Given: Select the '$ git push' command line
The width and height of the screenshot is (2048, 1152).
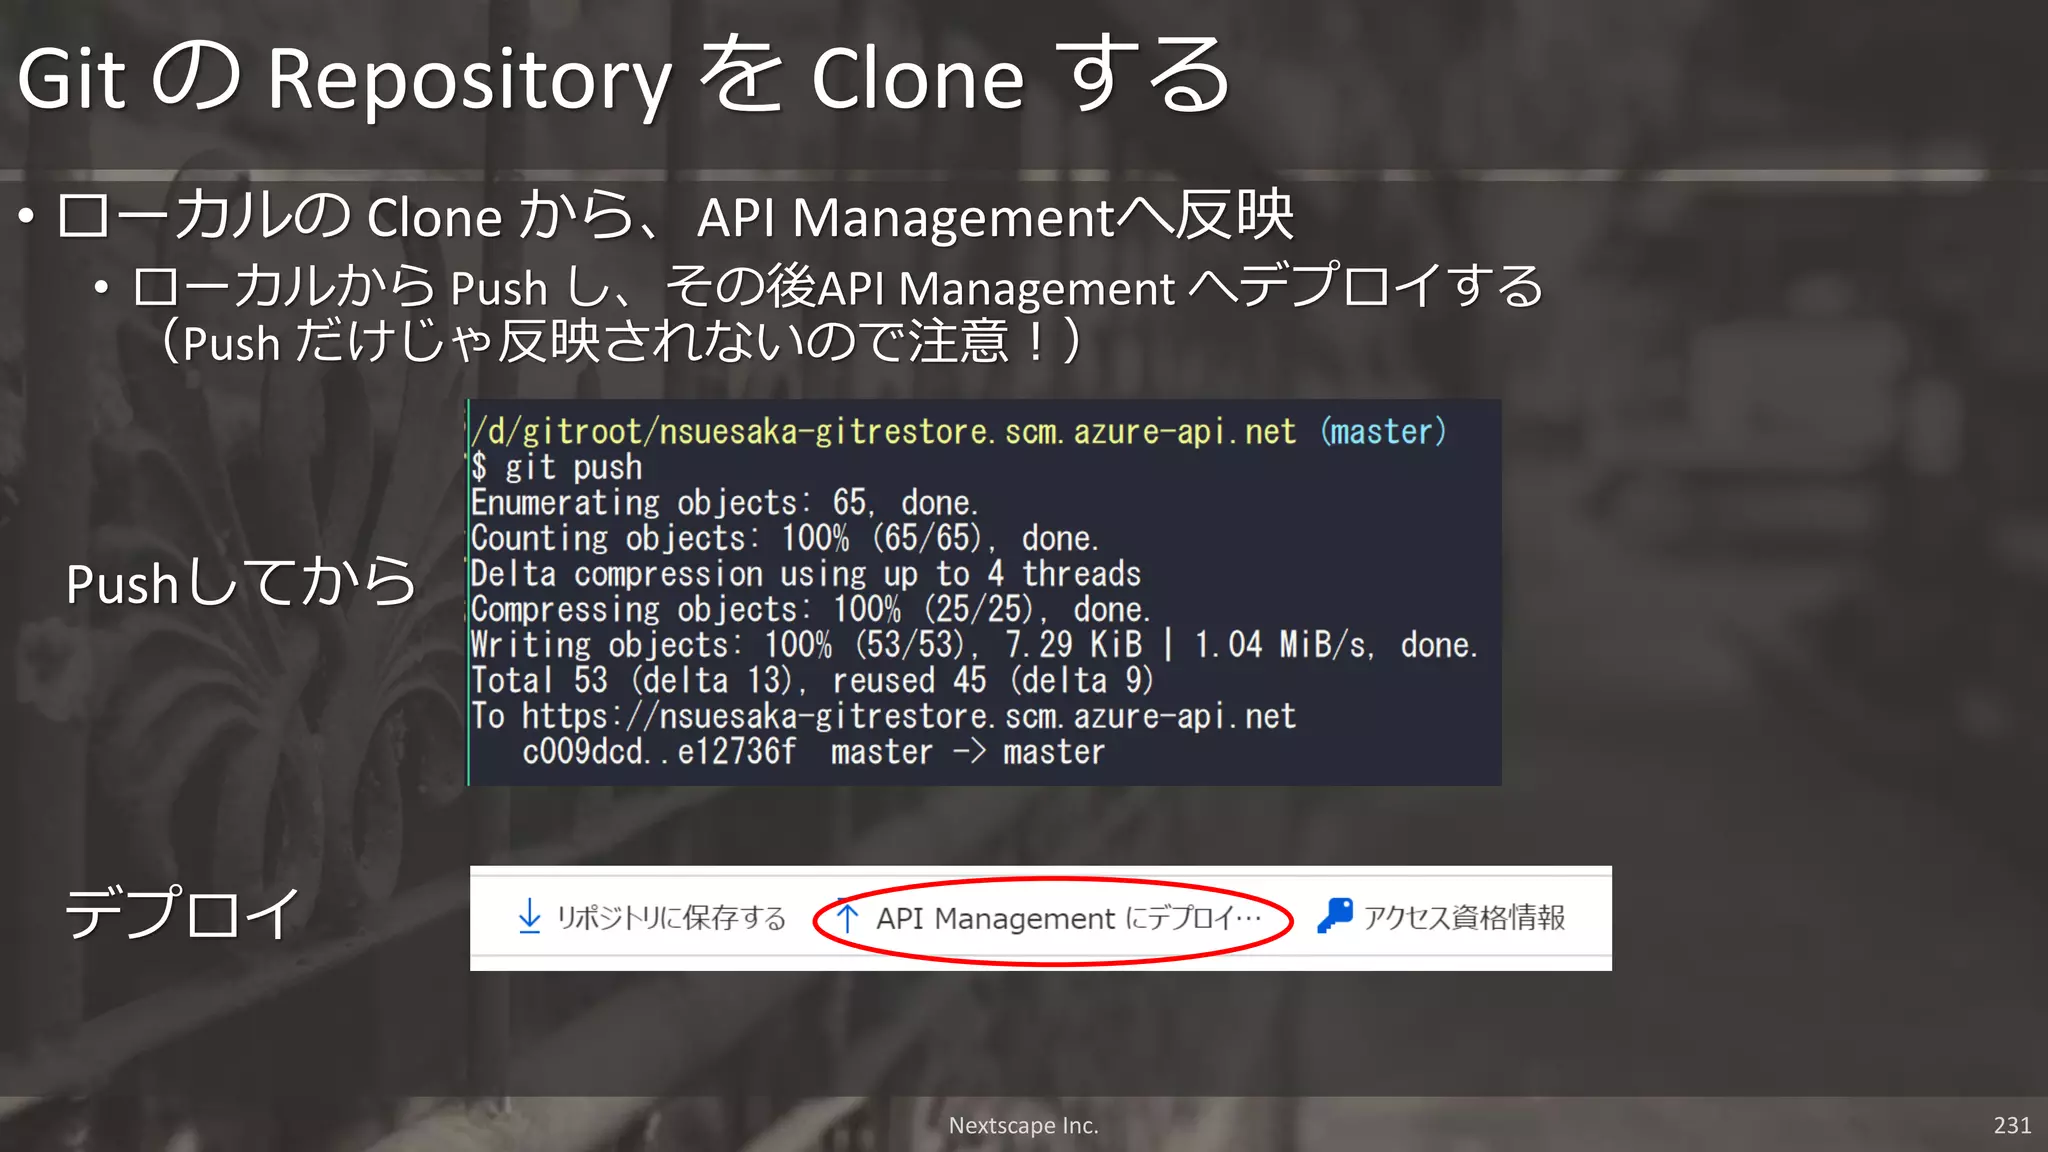Looking at the screenshot, I should click(x=557, y=467).
